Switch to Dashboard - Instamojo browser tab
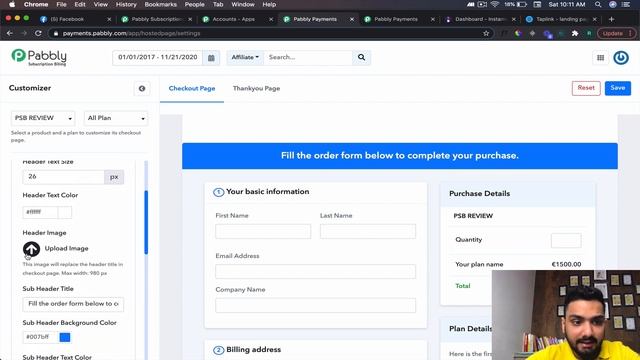The image size is (640, 360). click(480, 19)
